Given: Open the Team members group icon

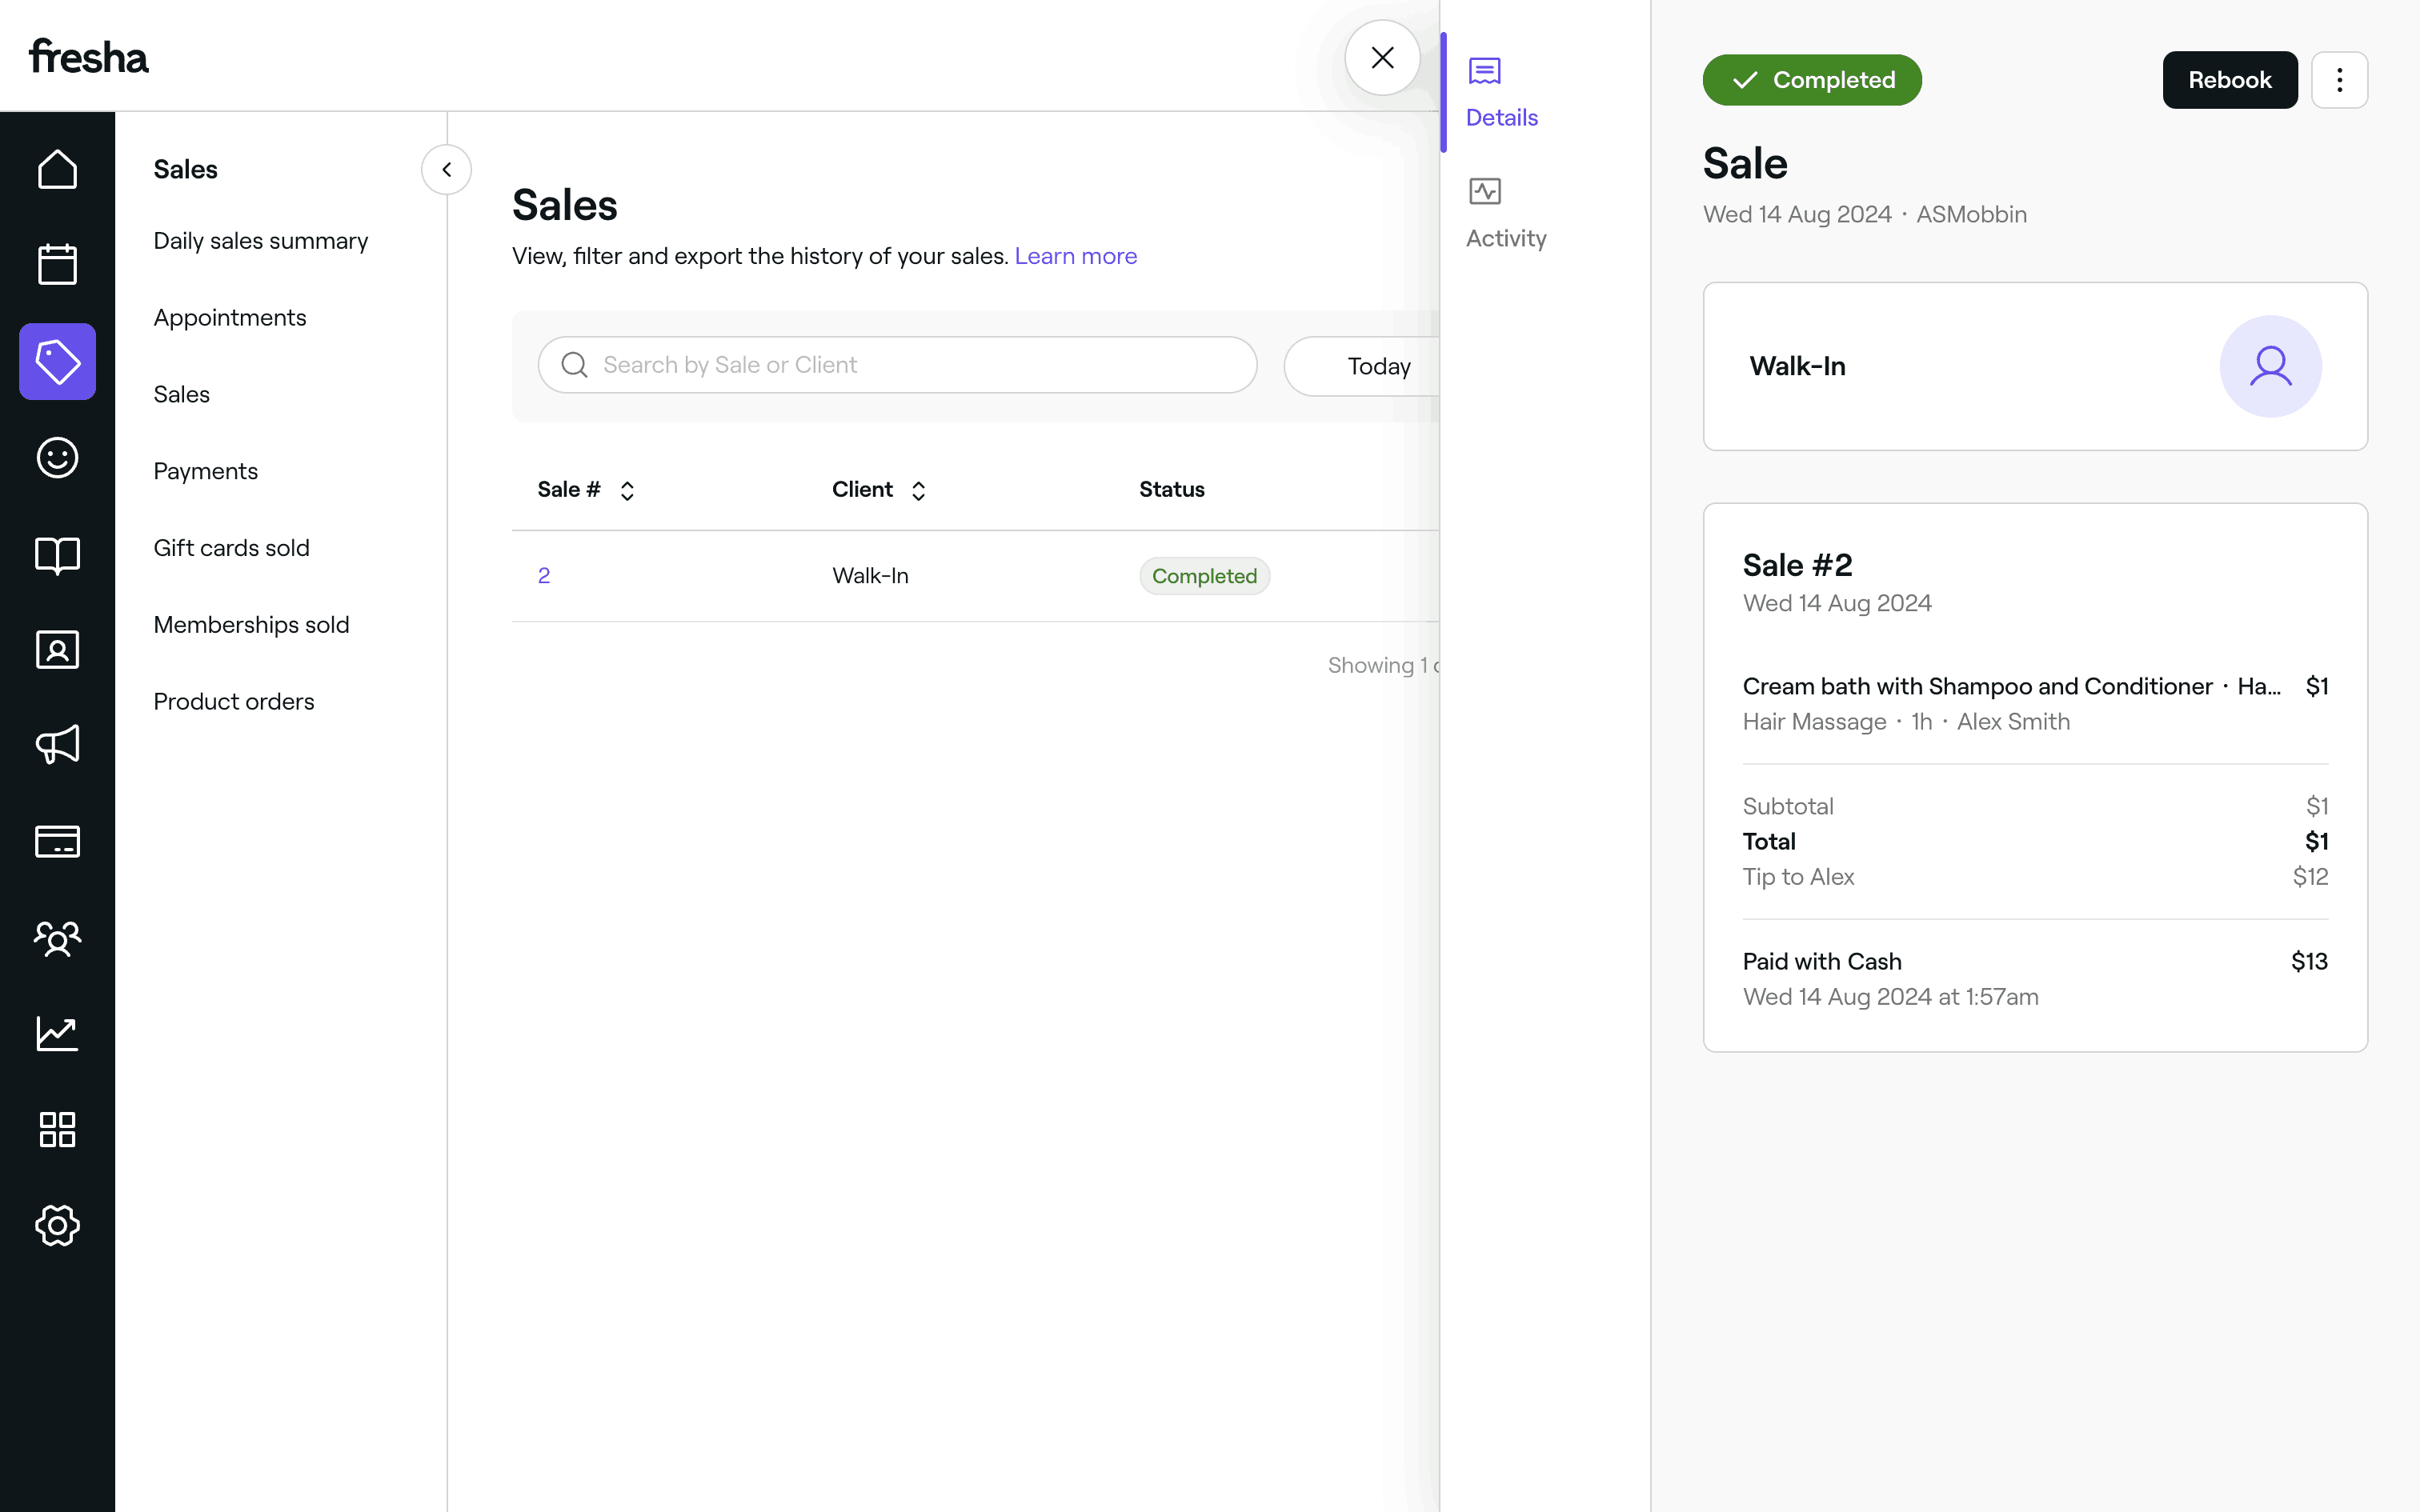Looking at the screenshot, I should pos(57,938).
